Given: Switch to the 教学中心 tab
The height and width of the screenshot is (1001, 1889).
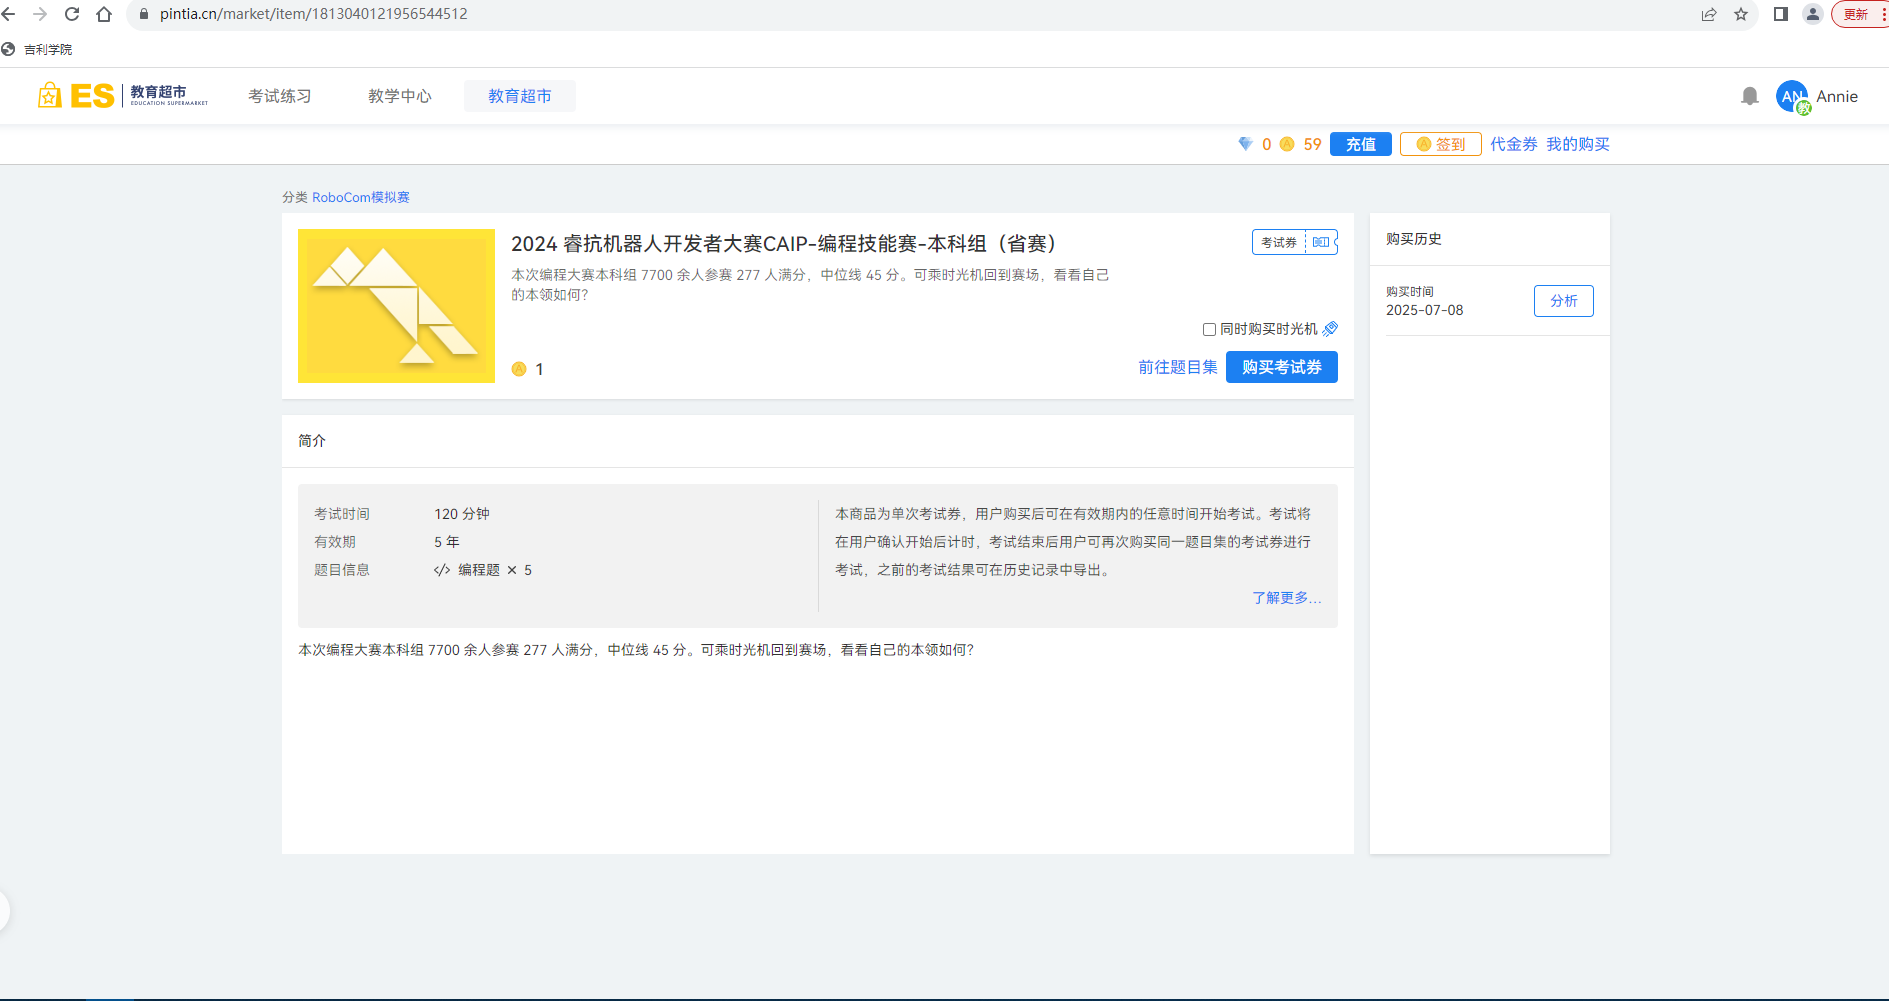Looking at the screenshot, I should [x=400, y=96].
